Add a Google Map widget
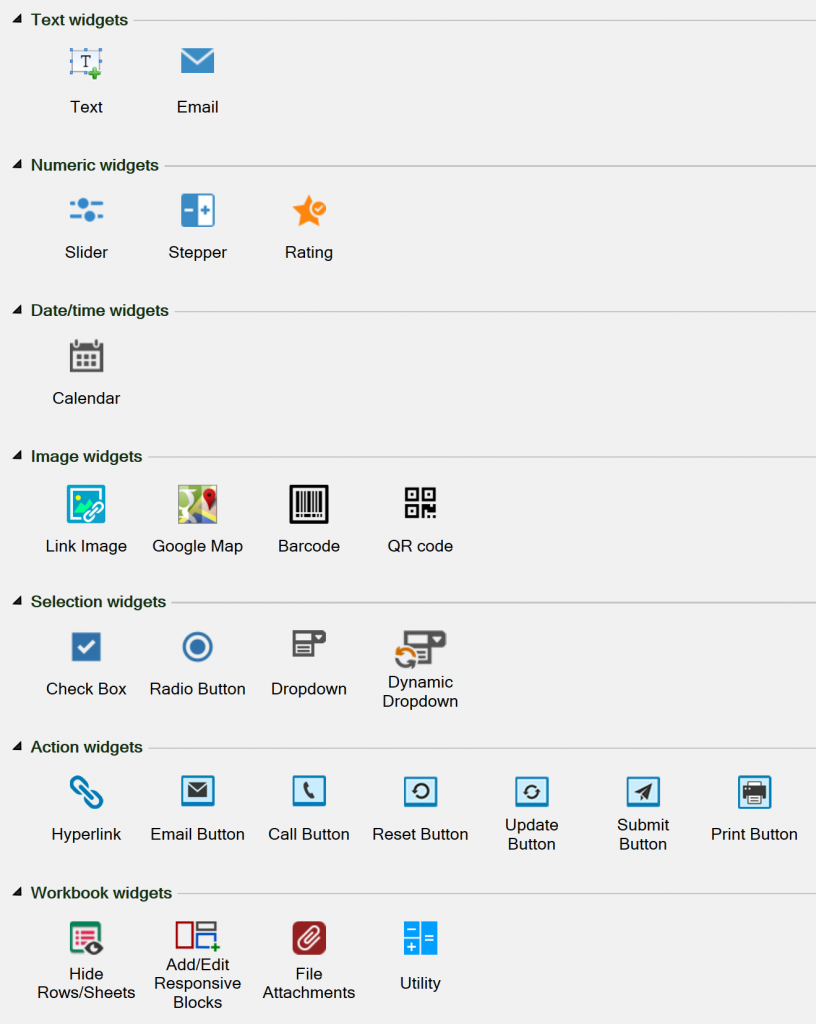 [197, 504]
